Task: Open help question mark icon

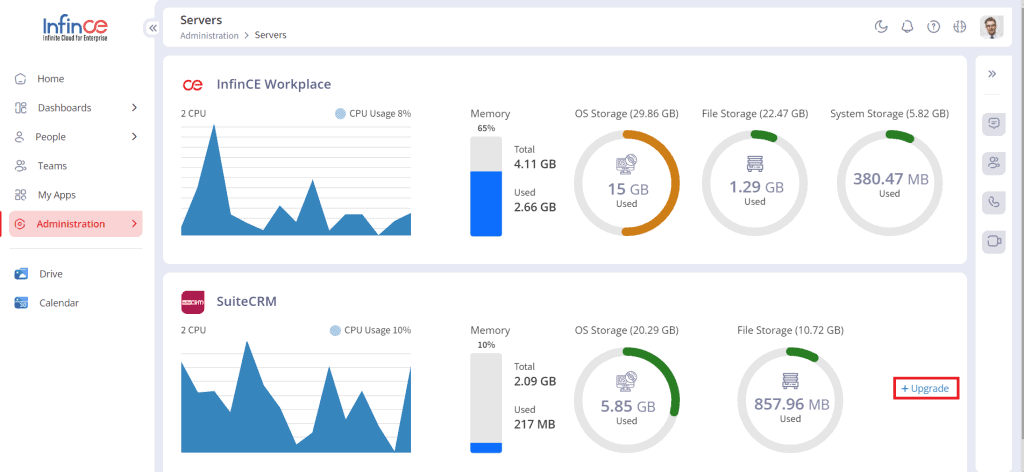Action: click(x=934, y=27)
